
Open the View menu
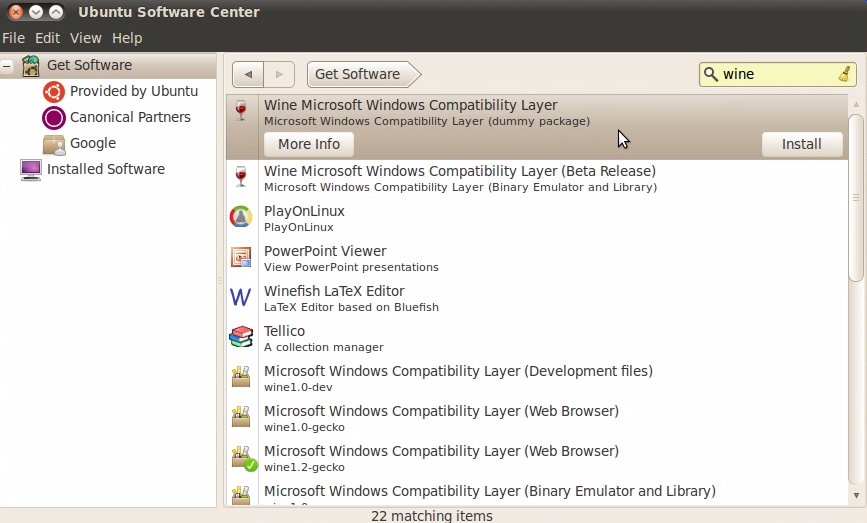click(86, 38)
